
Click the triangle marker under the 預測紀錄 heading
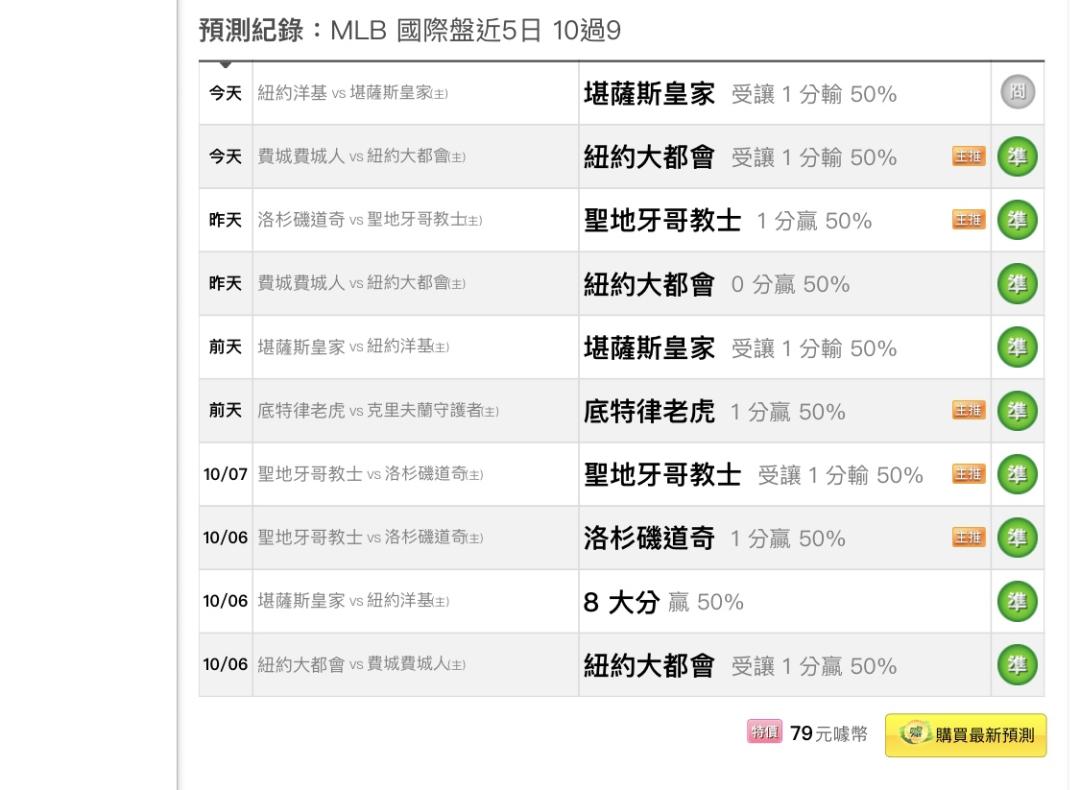[225, 64]
